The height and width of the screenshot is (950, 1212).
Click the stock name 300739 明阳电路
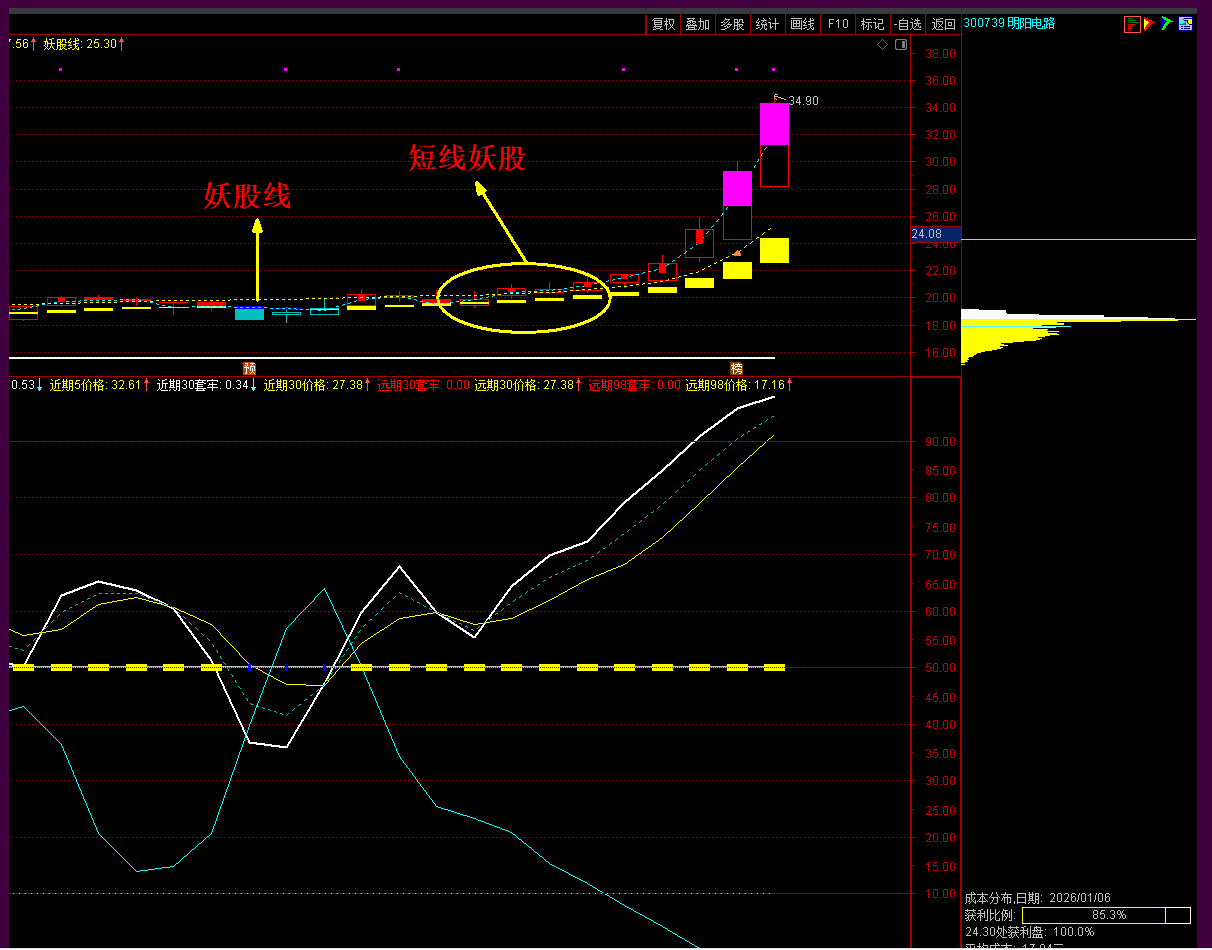(1009, 23)
